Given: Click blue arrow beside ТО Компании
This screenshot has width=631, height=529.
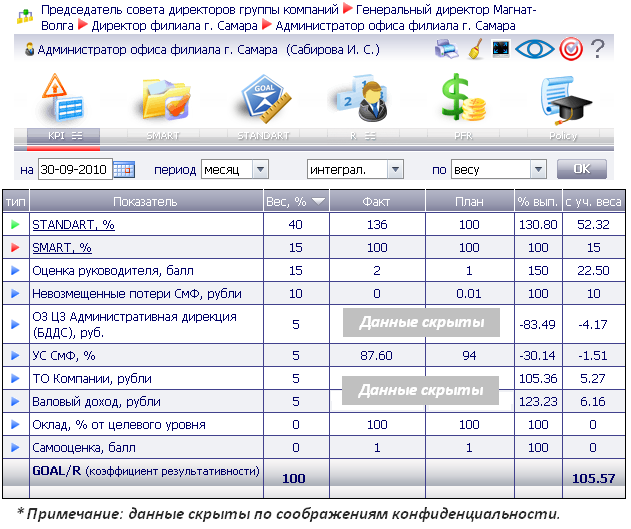Looking at the screenshot, I should pyautogui.click(x=15, y=378).
